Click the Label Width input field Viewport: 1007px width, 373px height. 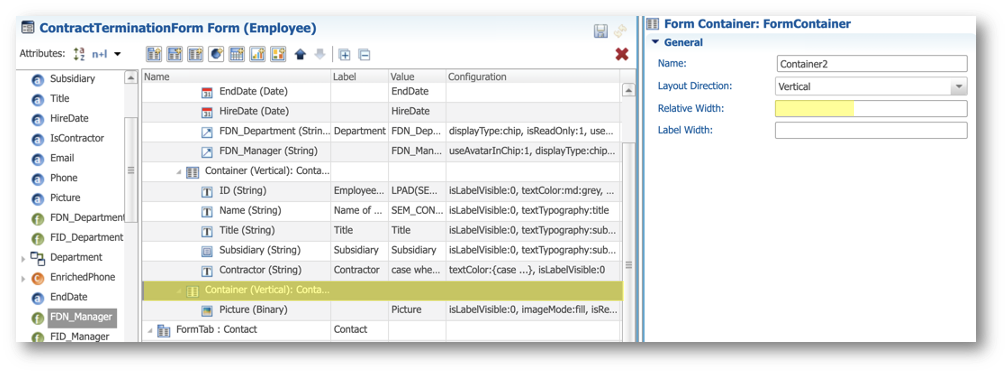[871, 130]
